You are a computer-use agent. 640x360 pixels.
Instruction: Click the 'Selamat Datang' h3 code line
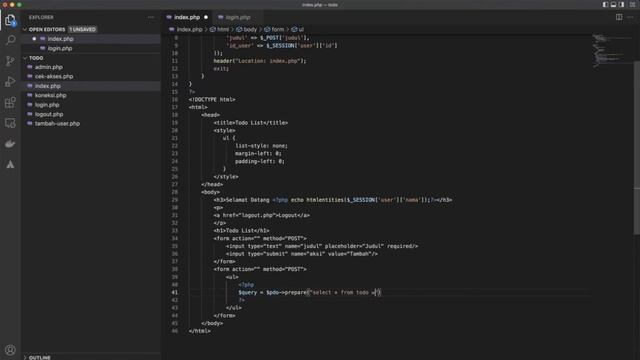pos(333,200)
